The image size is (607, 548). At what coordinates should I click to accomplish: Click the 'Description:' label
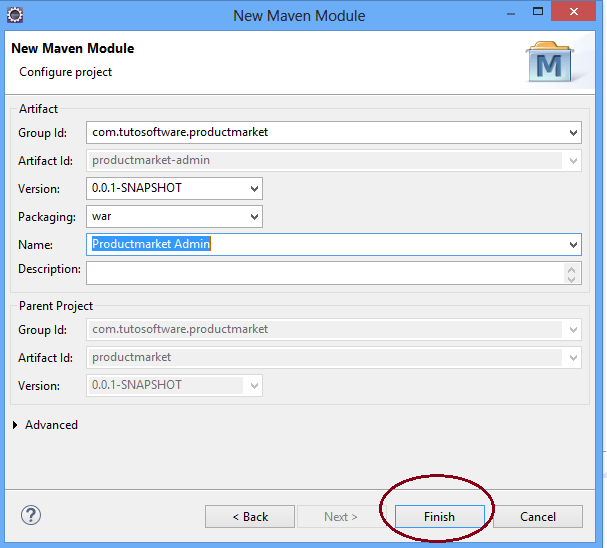point(50,269)
